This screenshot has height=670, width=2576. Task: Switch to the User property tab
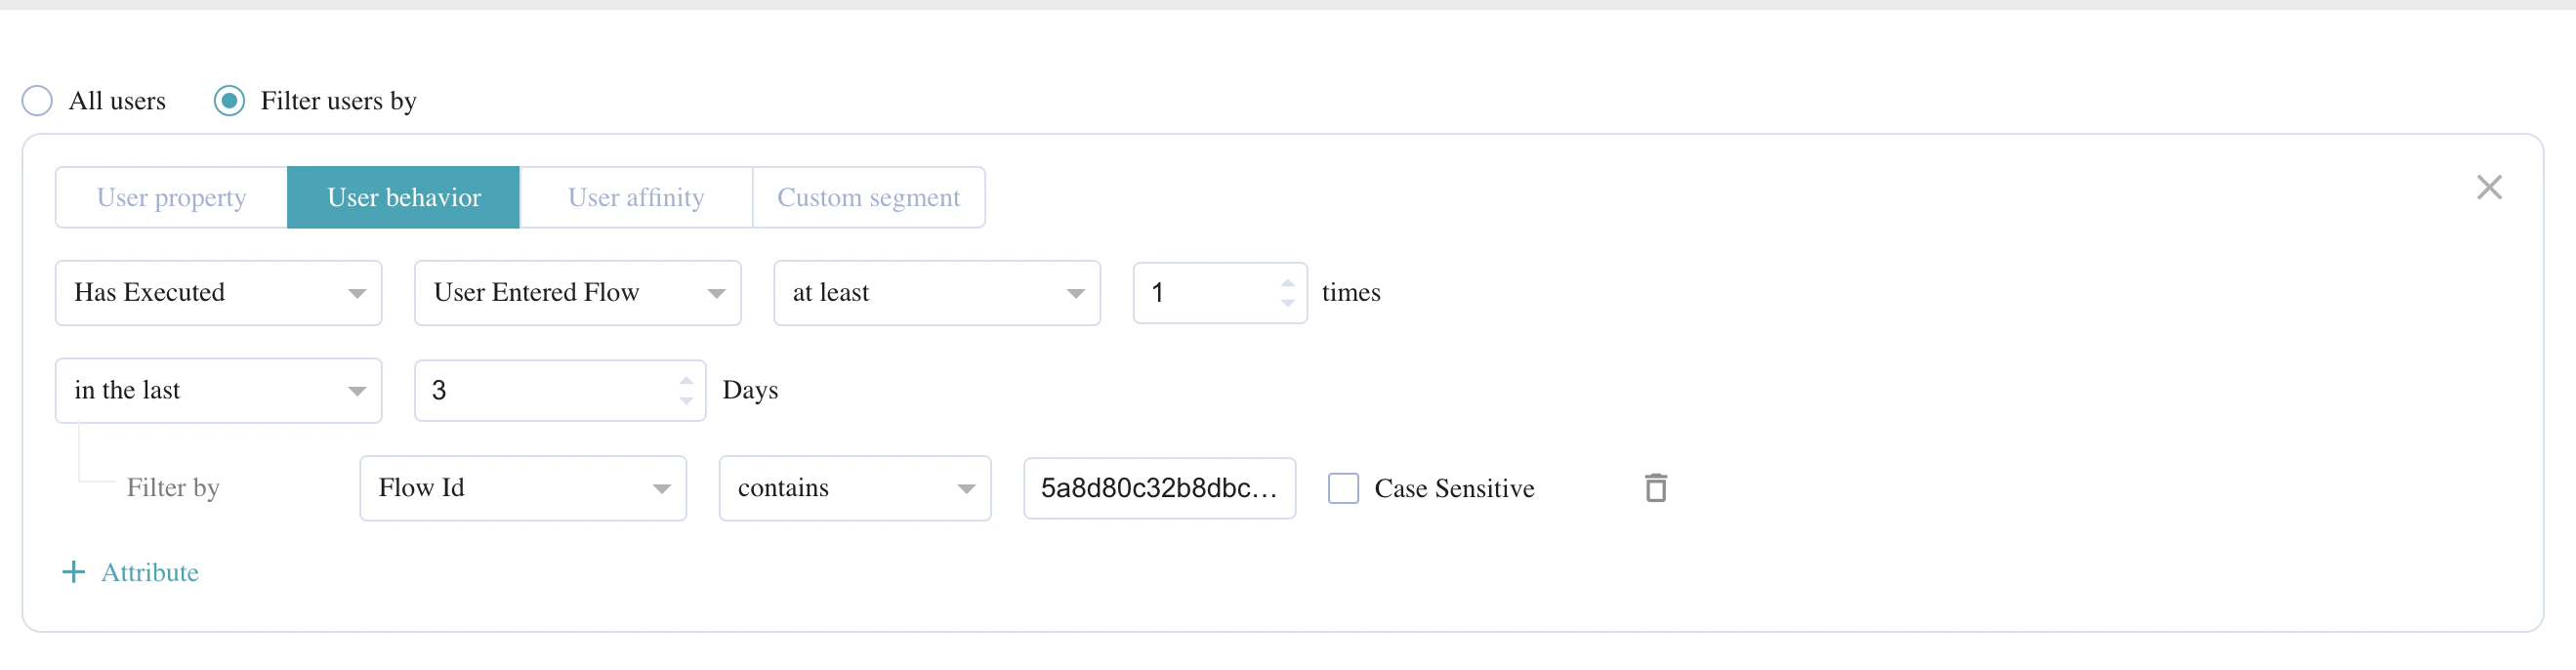click(170, 197)
